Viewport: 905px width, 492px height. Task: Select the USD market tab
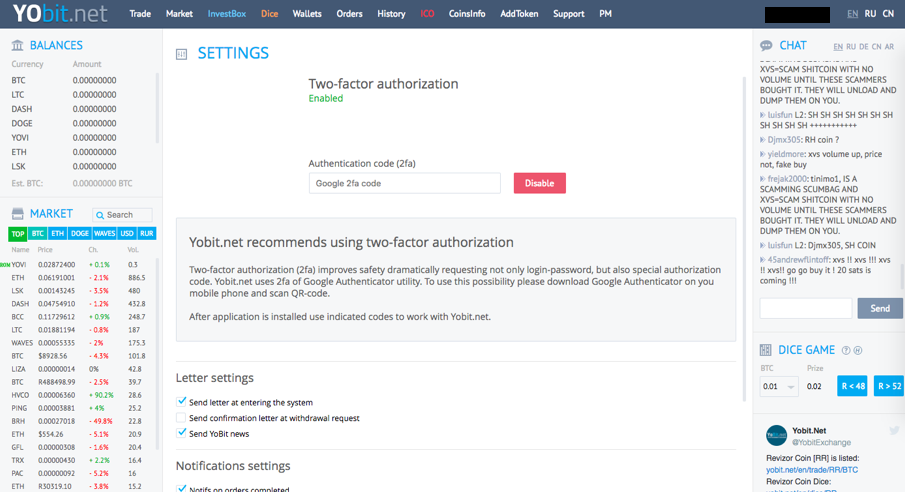127,234
